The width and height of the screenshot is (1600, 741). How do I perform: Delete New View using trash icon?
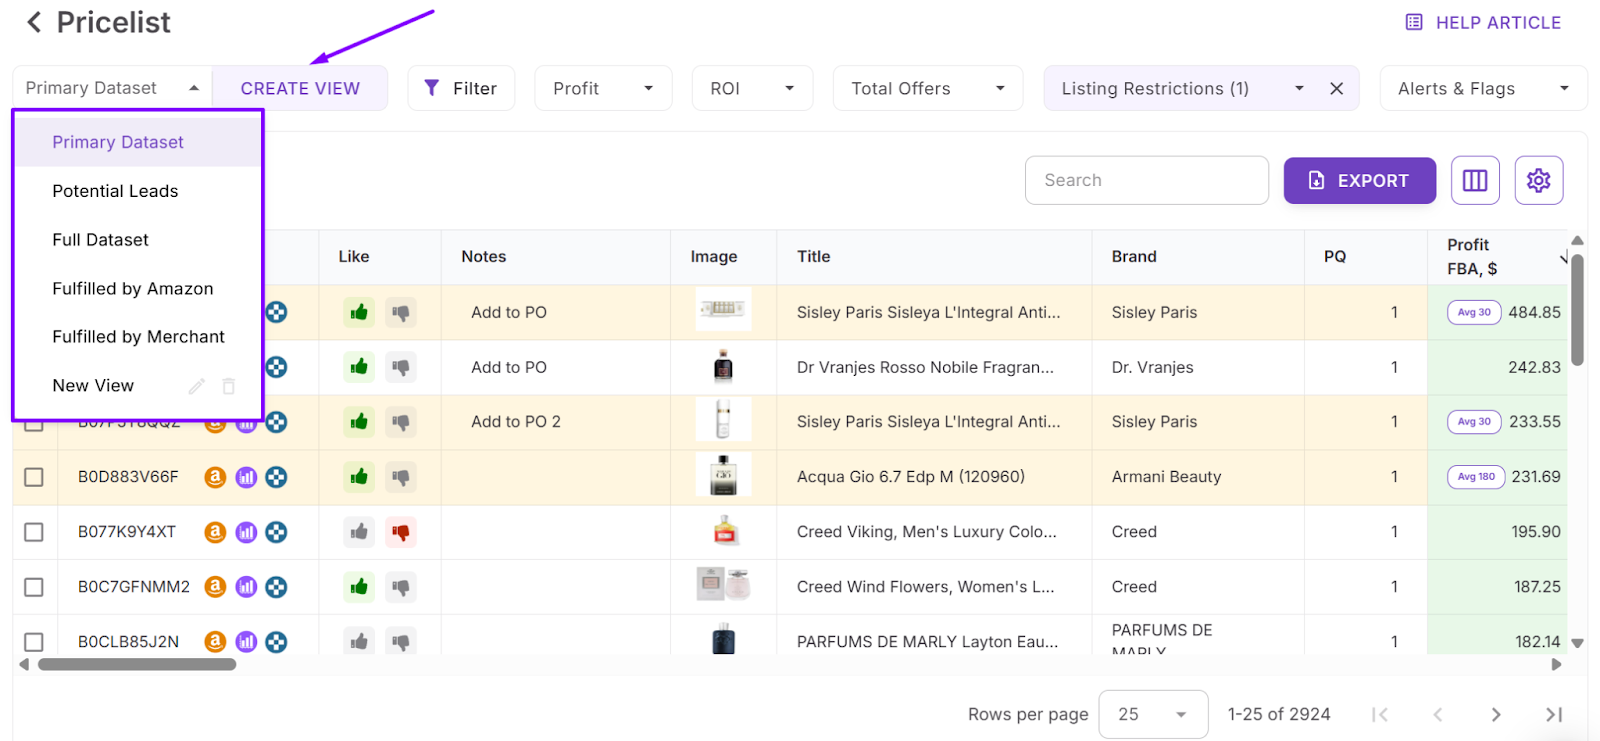(x=229, y=386)
